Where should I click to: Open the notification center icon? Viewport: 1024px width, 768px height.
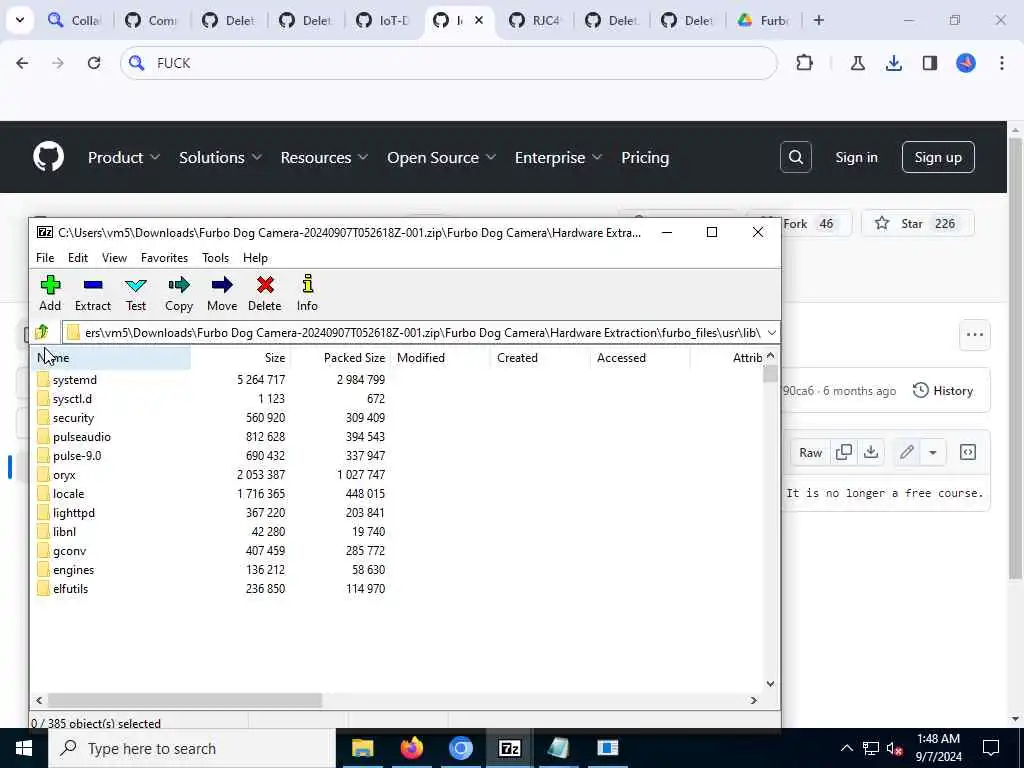[991, 748]
